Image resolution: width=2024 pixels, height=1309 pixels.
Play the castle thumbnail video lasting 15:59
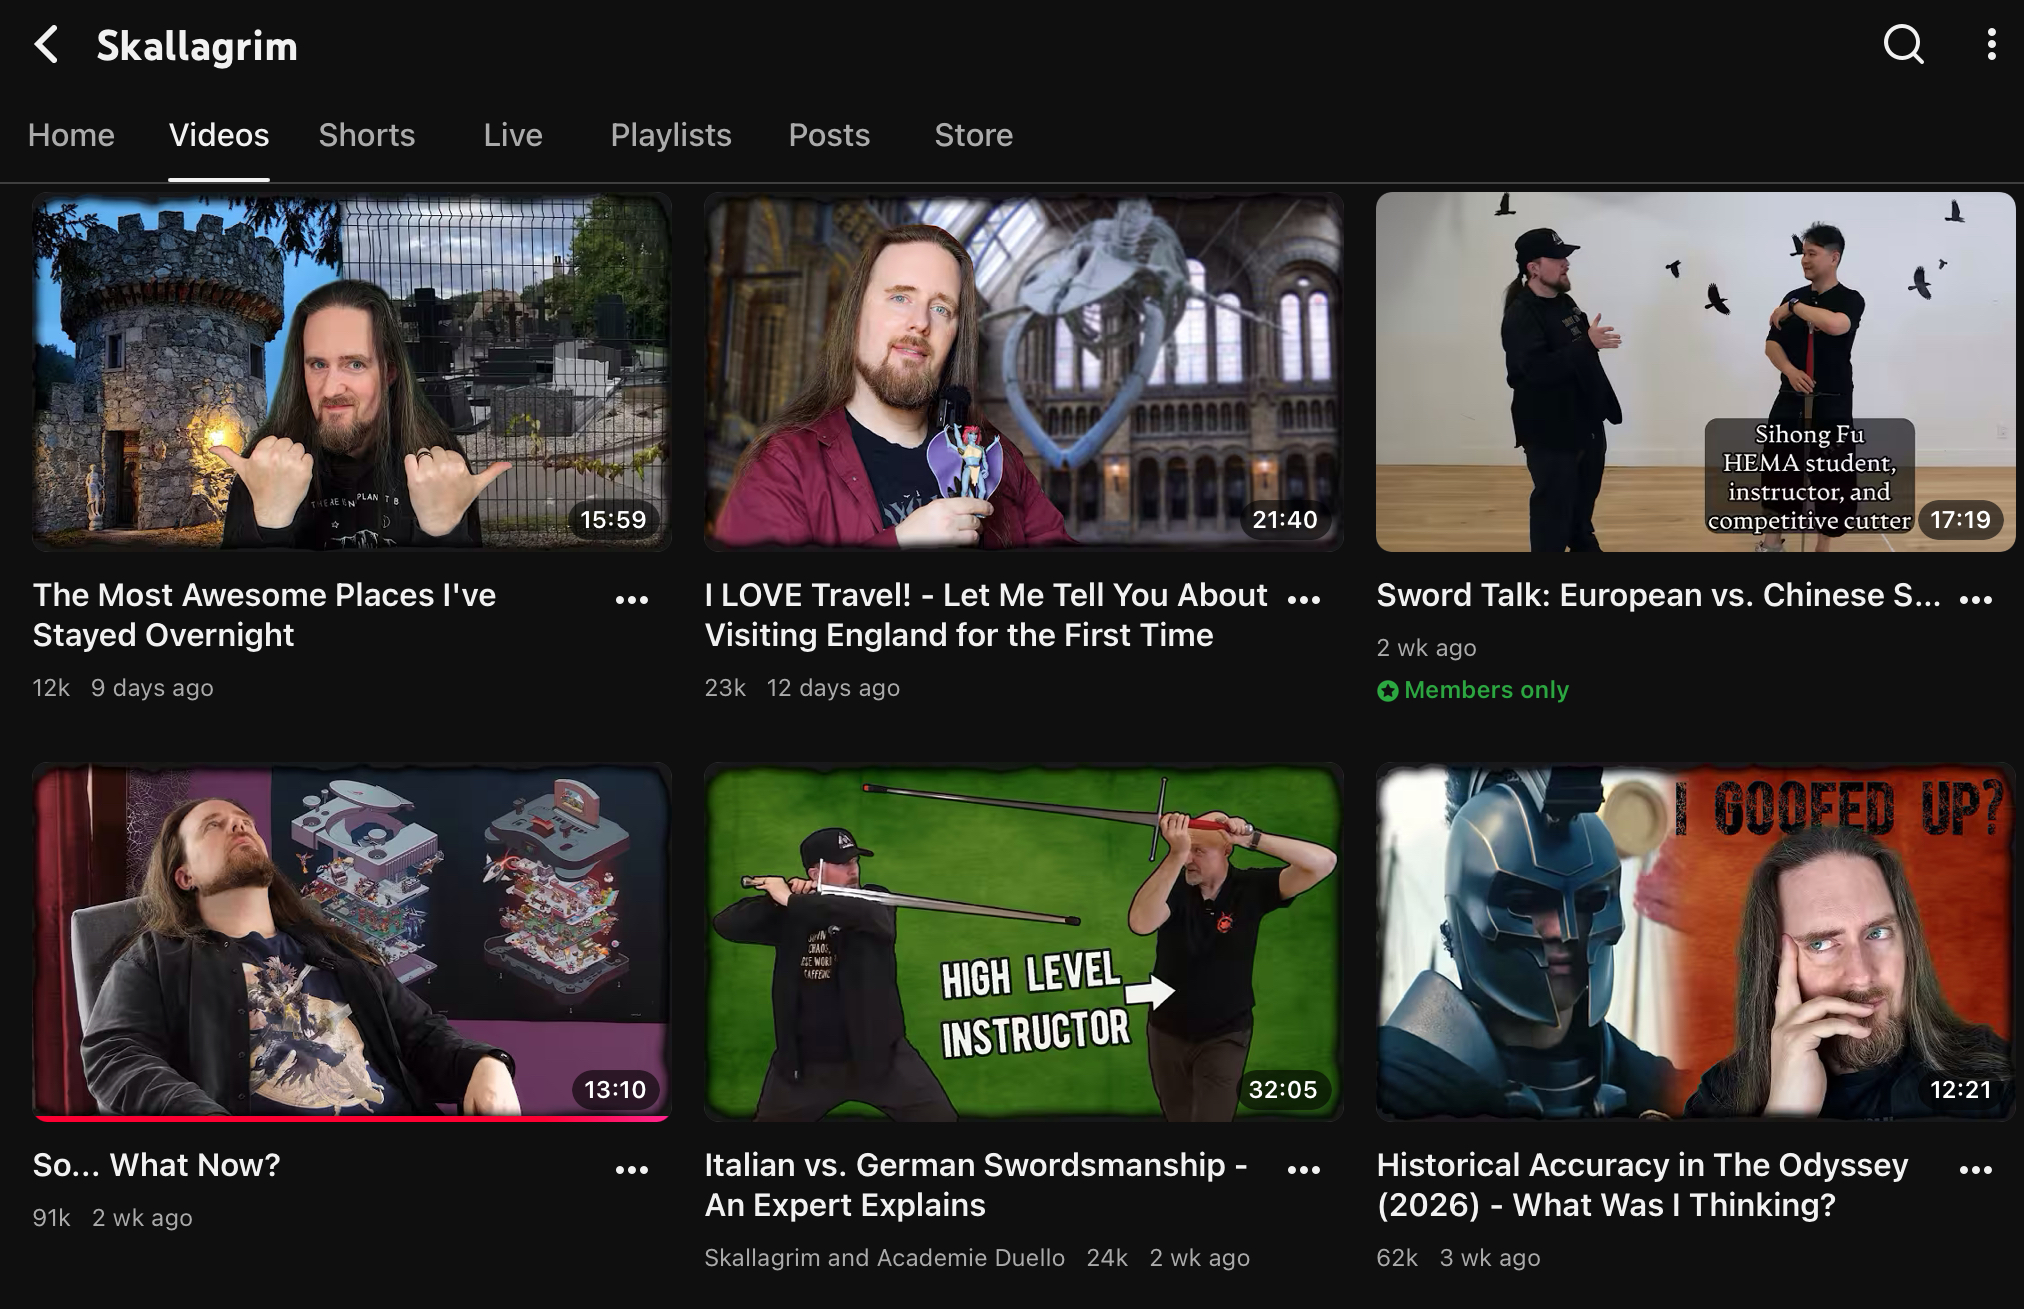point(352,372)
